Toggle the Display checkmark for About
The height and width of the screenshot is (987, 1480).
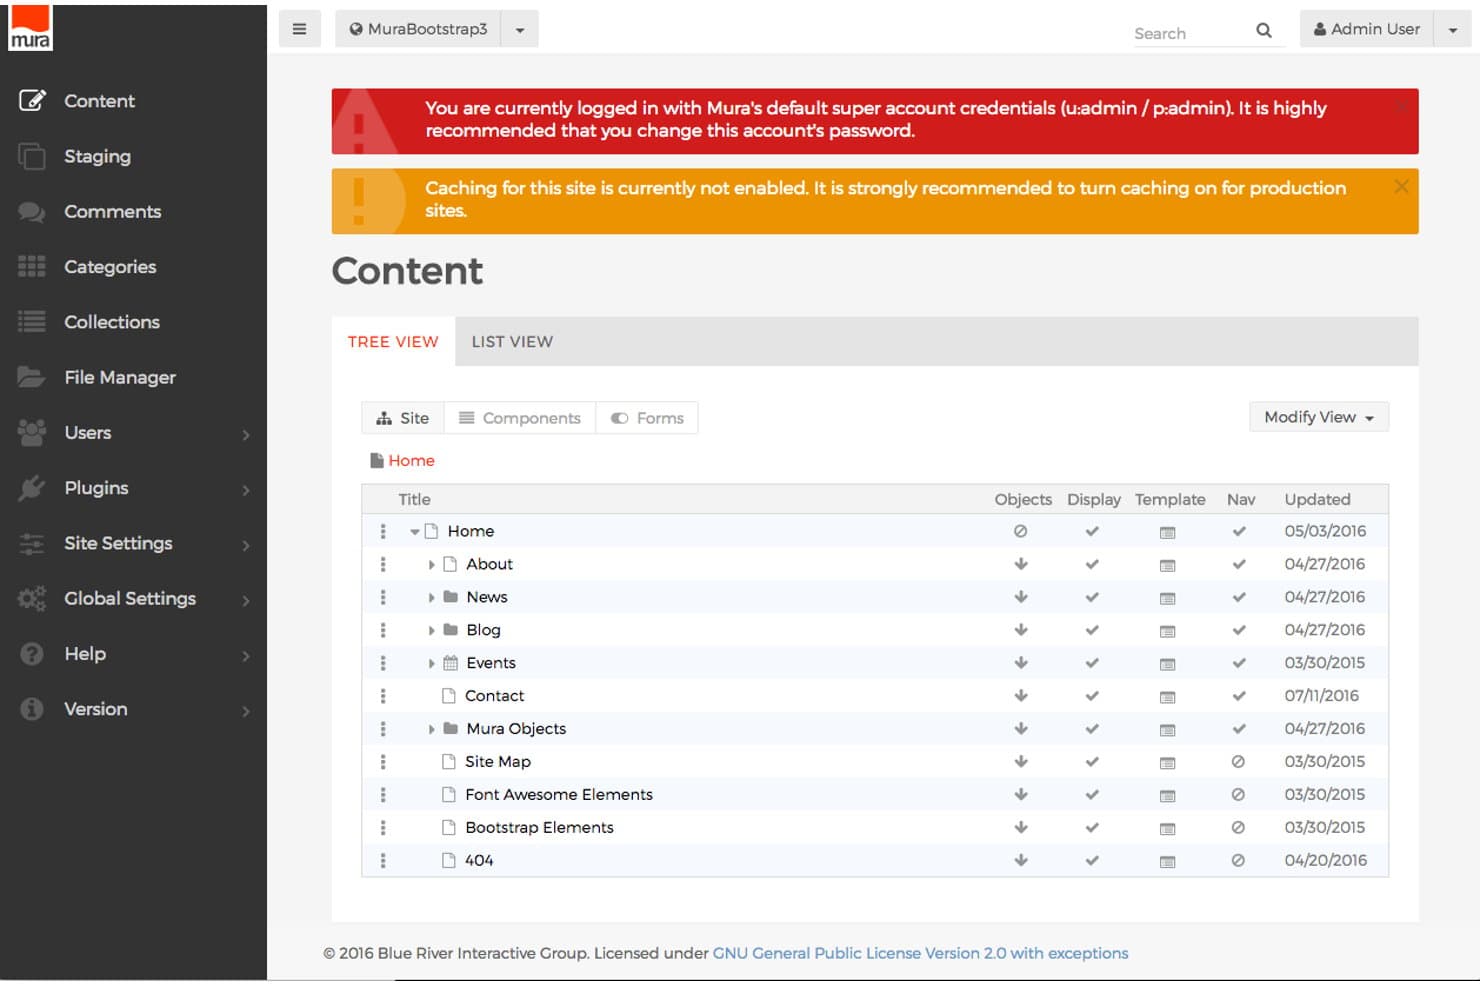(1092, 564)
